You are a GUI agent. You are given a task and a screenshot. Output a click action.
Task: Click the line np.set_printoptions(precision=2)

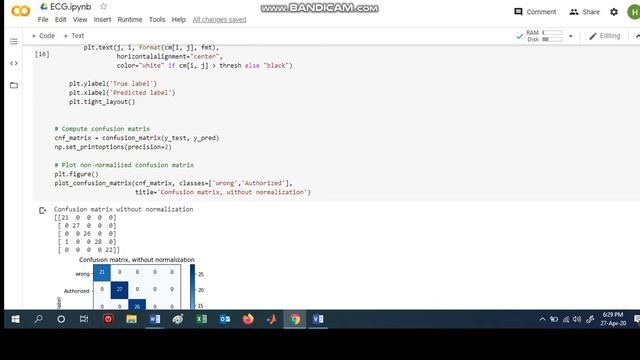click(x=113, y=147)
